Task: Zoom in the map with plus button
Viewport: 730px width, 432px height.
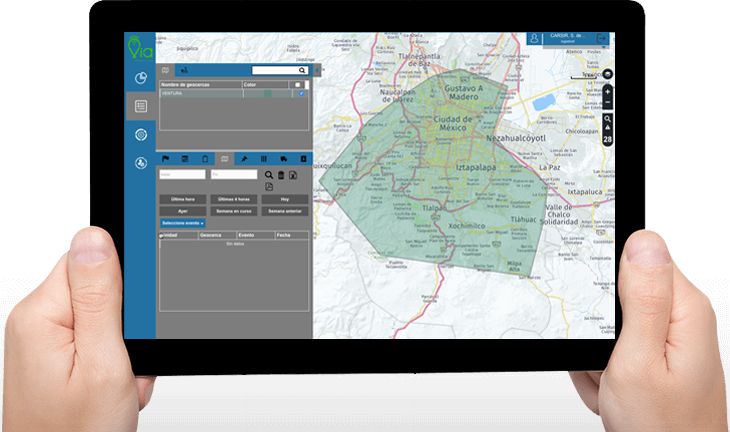Action: (608, 91)
